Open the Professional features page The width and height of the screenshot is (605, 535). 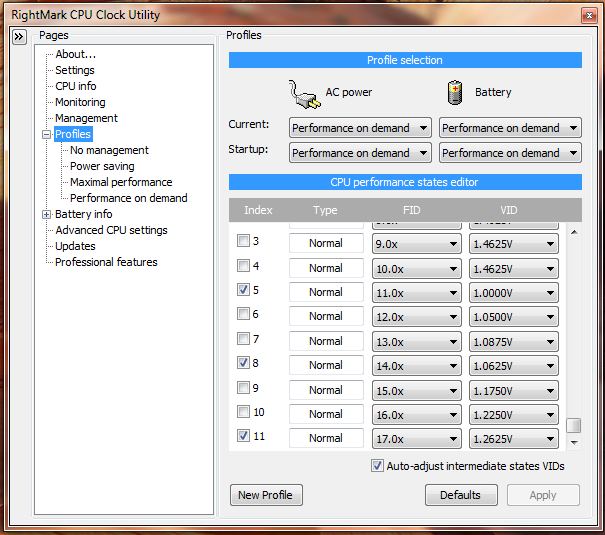[x=106, y=262]
